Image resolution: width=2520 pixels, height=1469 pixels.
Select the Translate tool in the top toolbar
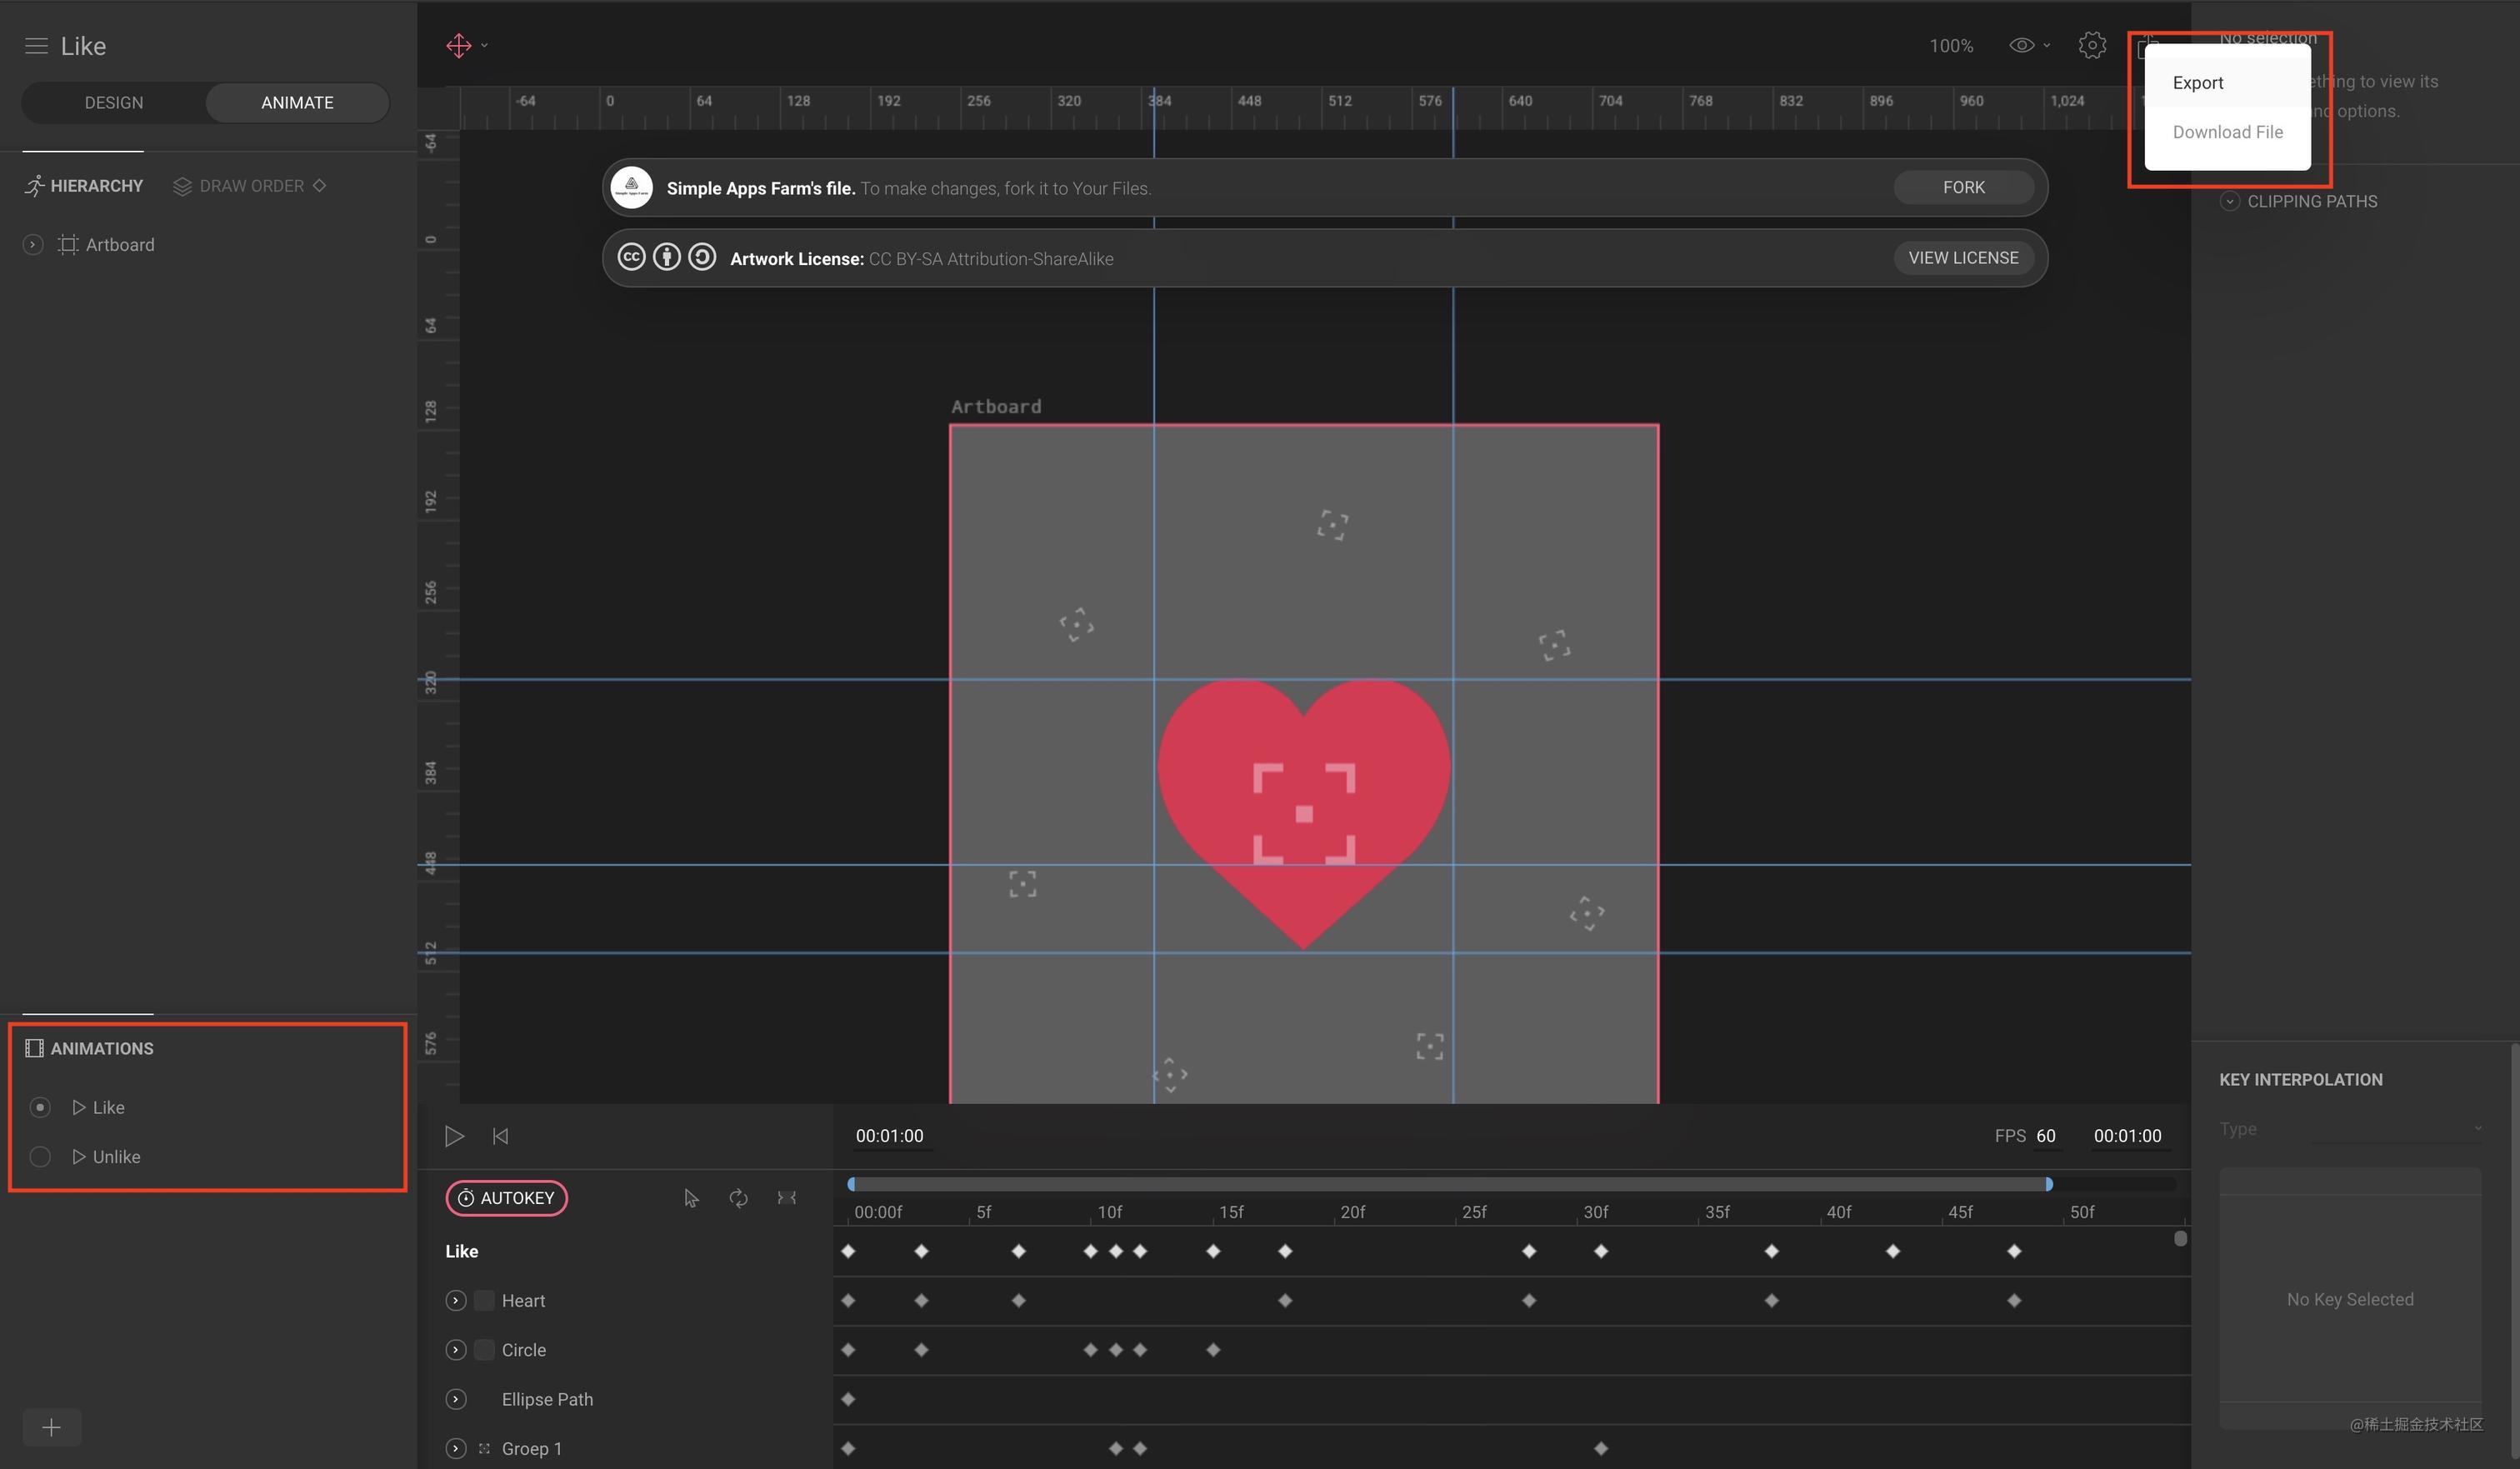coord(458,46)
